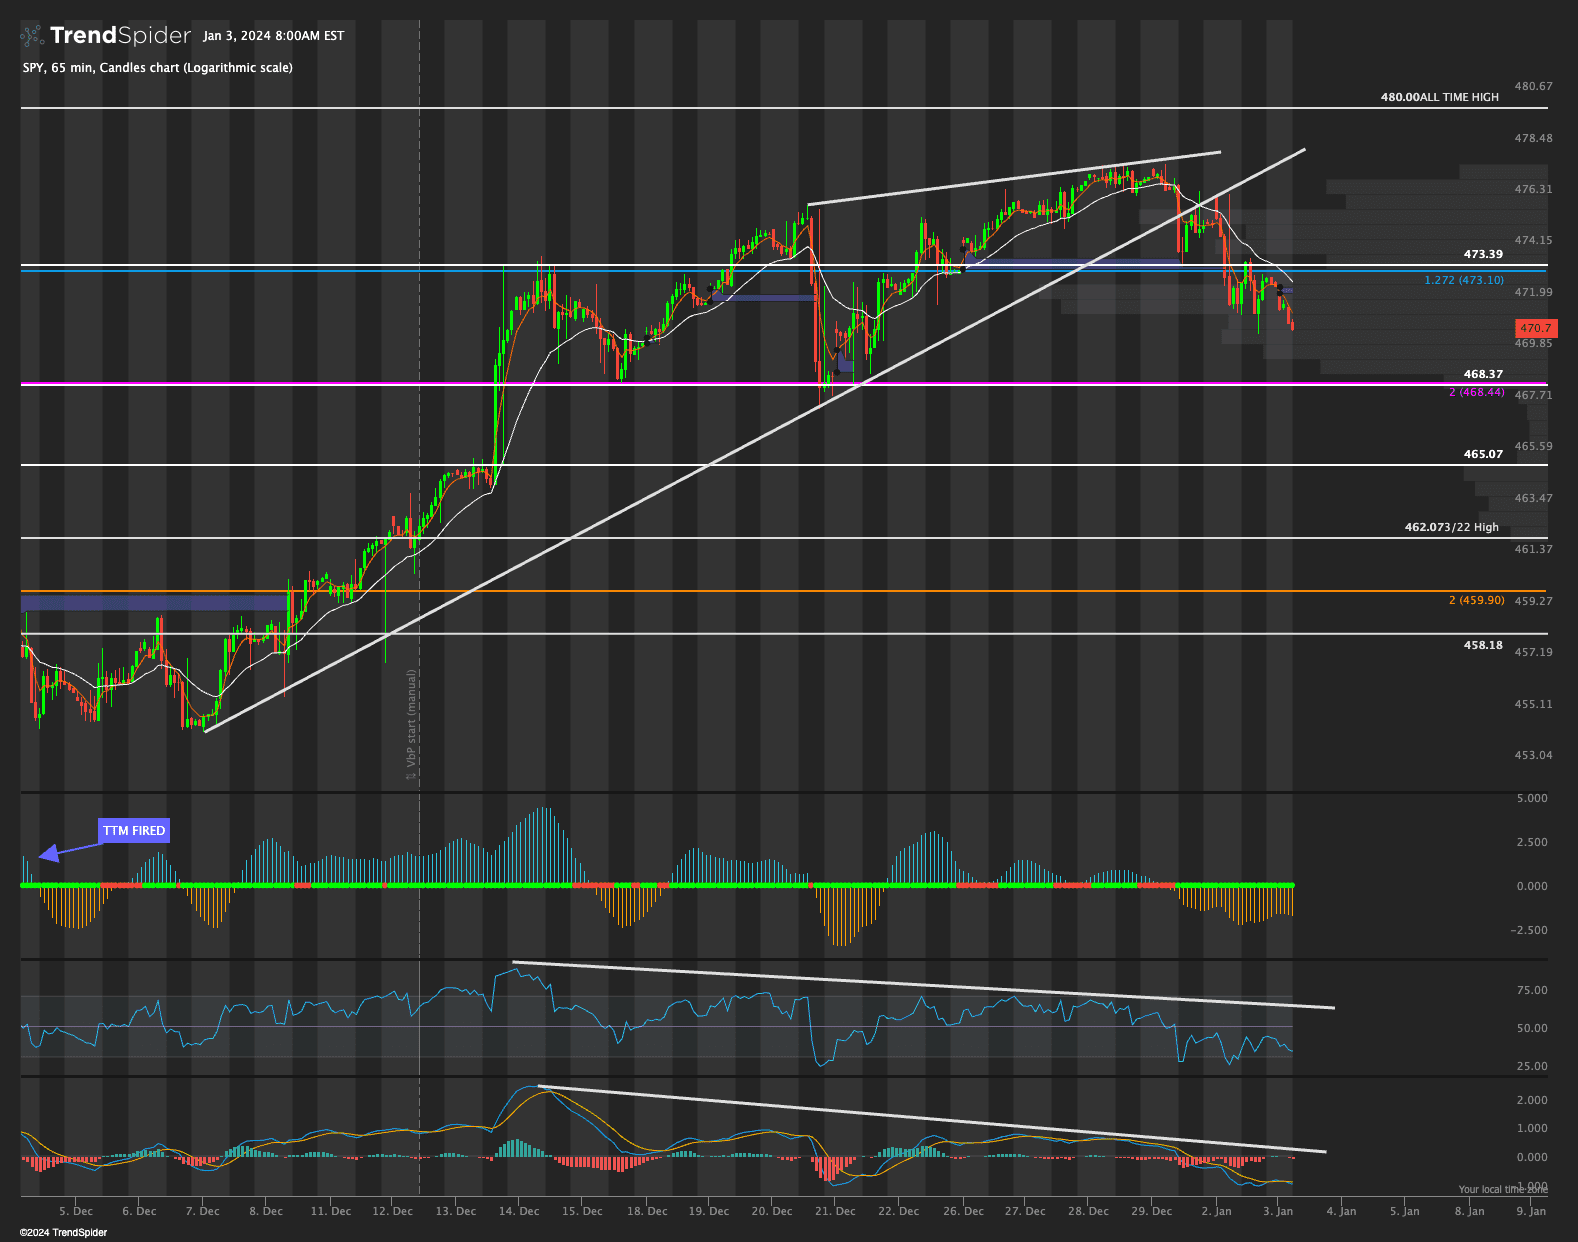Click the blue 1.272 (473.10) Fibonacci label
Screen dimensions: 1578x1242
pos(1463,280)
